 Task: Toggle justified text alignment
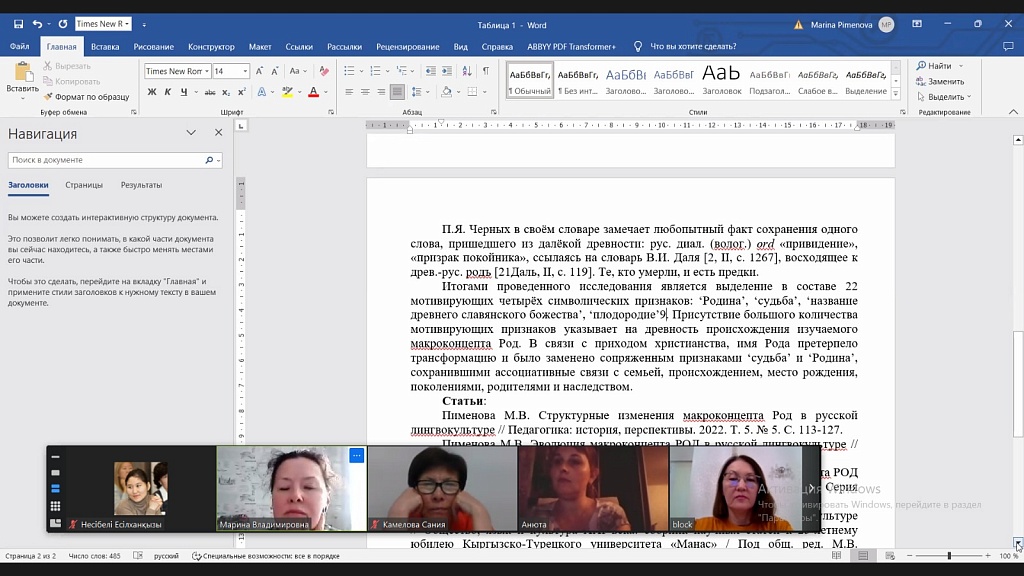397,92
